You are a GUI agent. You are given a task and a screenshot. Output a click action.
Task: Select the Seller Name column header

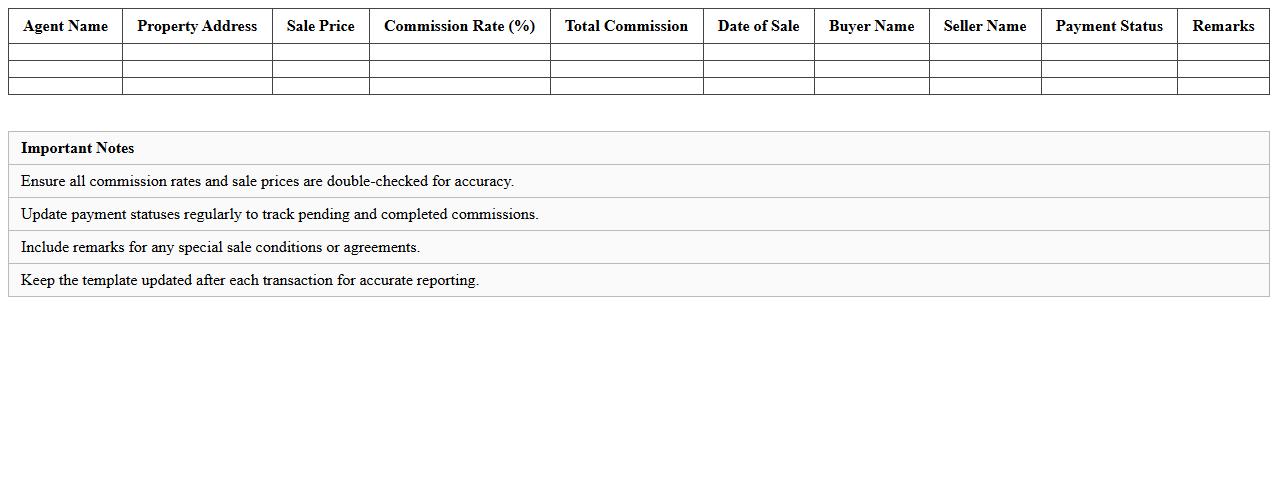(984, 26)
